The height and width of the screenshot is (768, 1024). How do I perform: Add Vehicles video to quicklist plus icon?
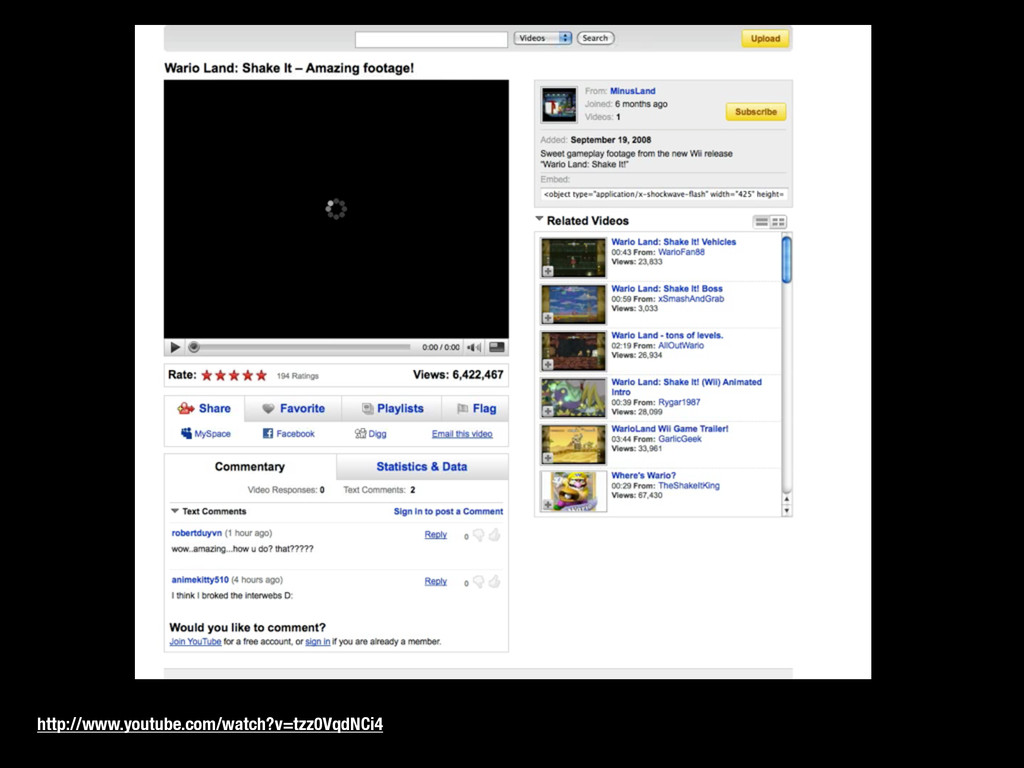(x=548, y=271)
